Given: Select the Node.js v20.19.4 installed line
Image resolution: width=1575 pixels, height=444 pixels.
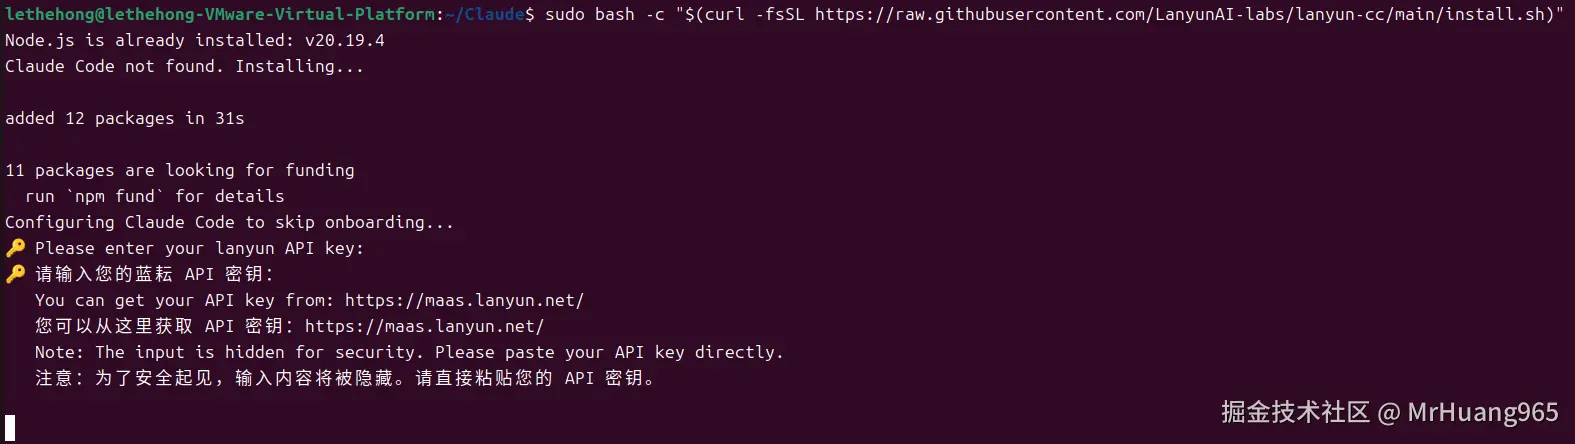Looking at the screenshot, I should [x=195, y=40].
